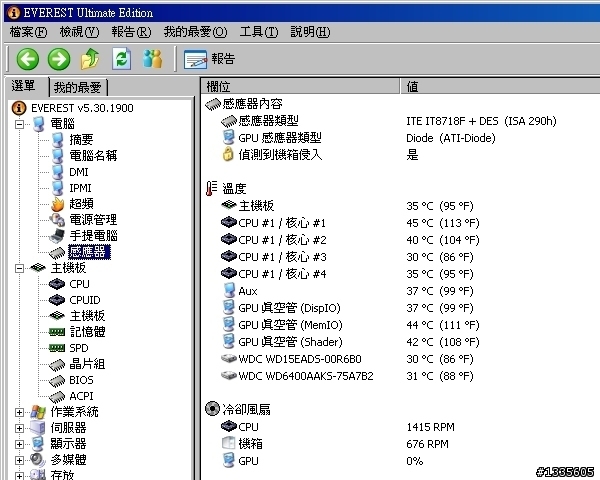Select ACPI in the tree

(81, 396)
